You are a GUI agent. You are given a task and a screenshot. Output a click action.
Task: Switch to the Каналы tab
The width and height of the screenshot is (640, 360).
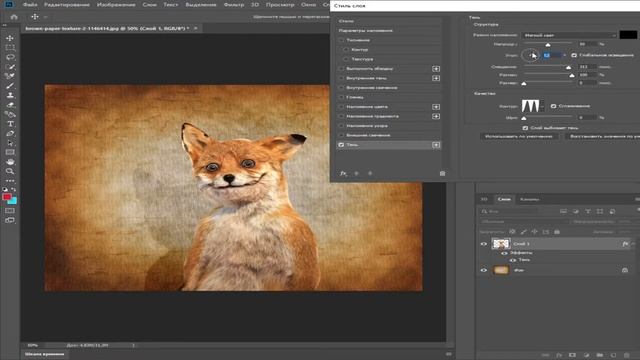click(529, 199)
